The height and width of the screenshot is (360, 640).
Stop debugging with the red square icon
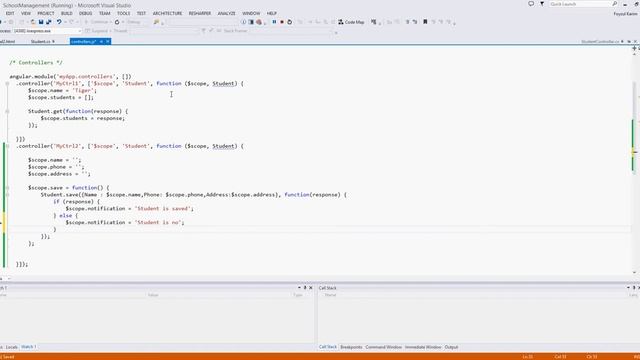pos(282,22)
